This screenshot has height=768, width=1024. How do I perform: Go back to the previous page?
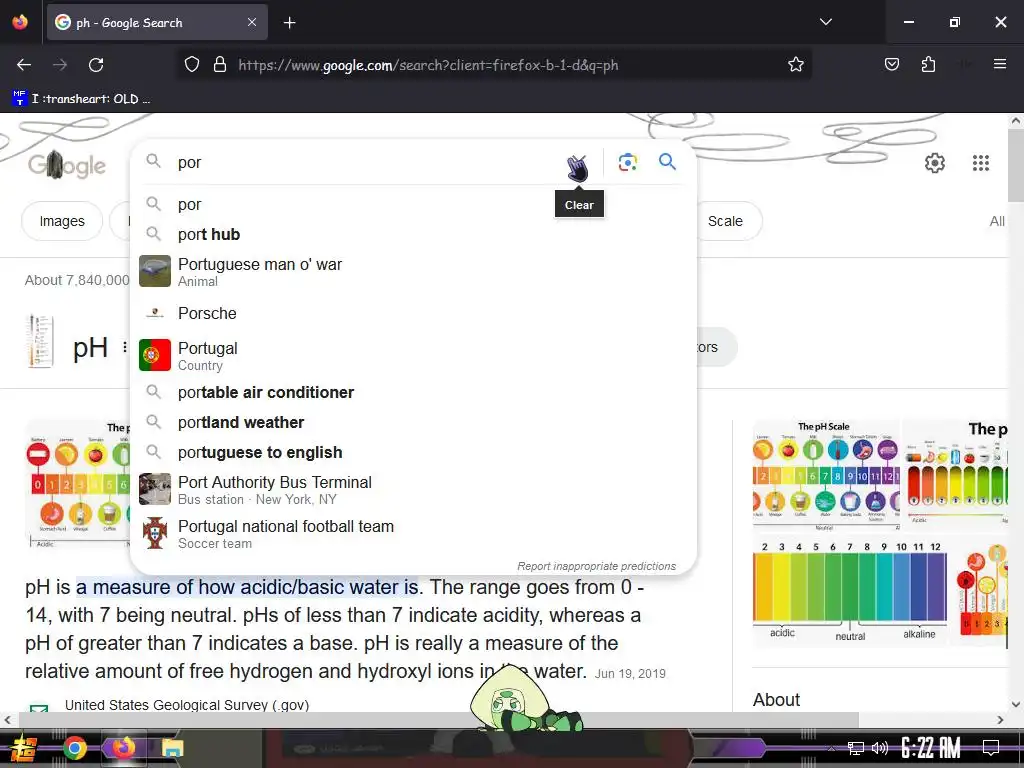[x=24, y=65]
